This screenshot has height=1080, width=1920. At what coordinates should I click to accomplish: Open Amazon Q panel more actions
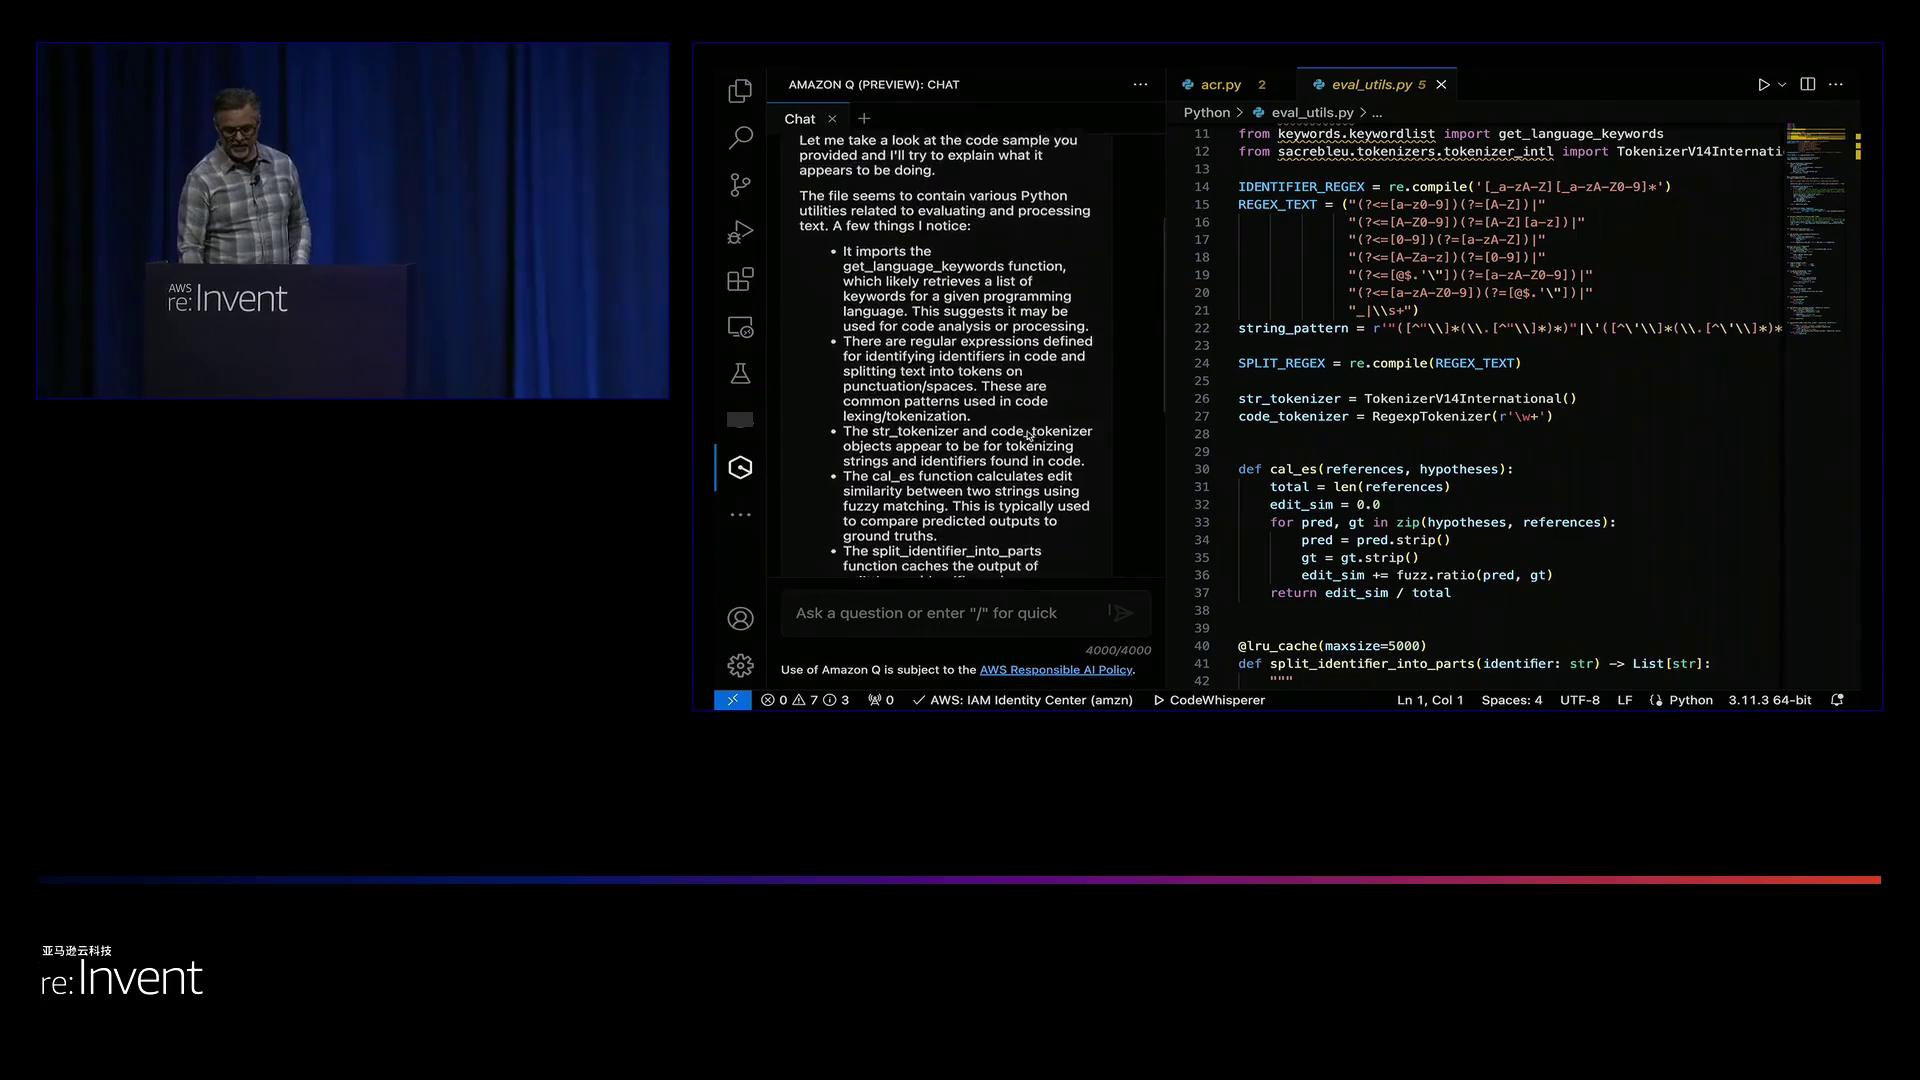coord(1140,85)
